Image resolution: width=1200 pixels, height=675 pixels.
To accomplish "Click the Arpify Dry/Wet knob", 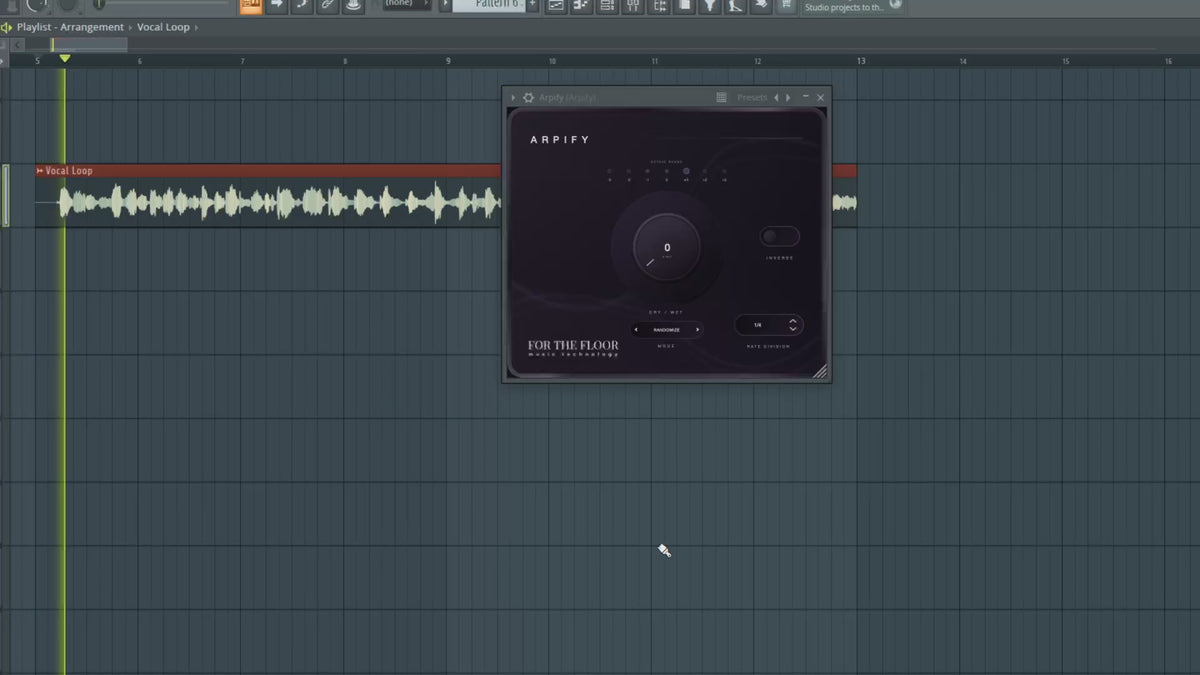I will pos(667,247).
